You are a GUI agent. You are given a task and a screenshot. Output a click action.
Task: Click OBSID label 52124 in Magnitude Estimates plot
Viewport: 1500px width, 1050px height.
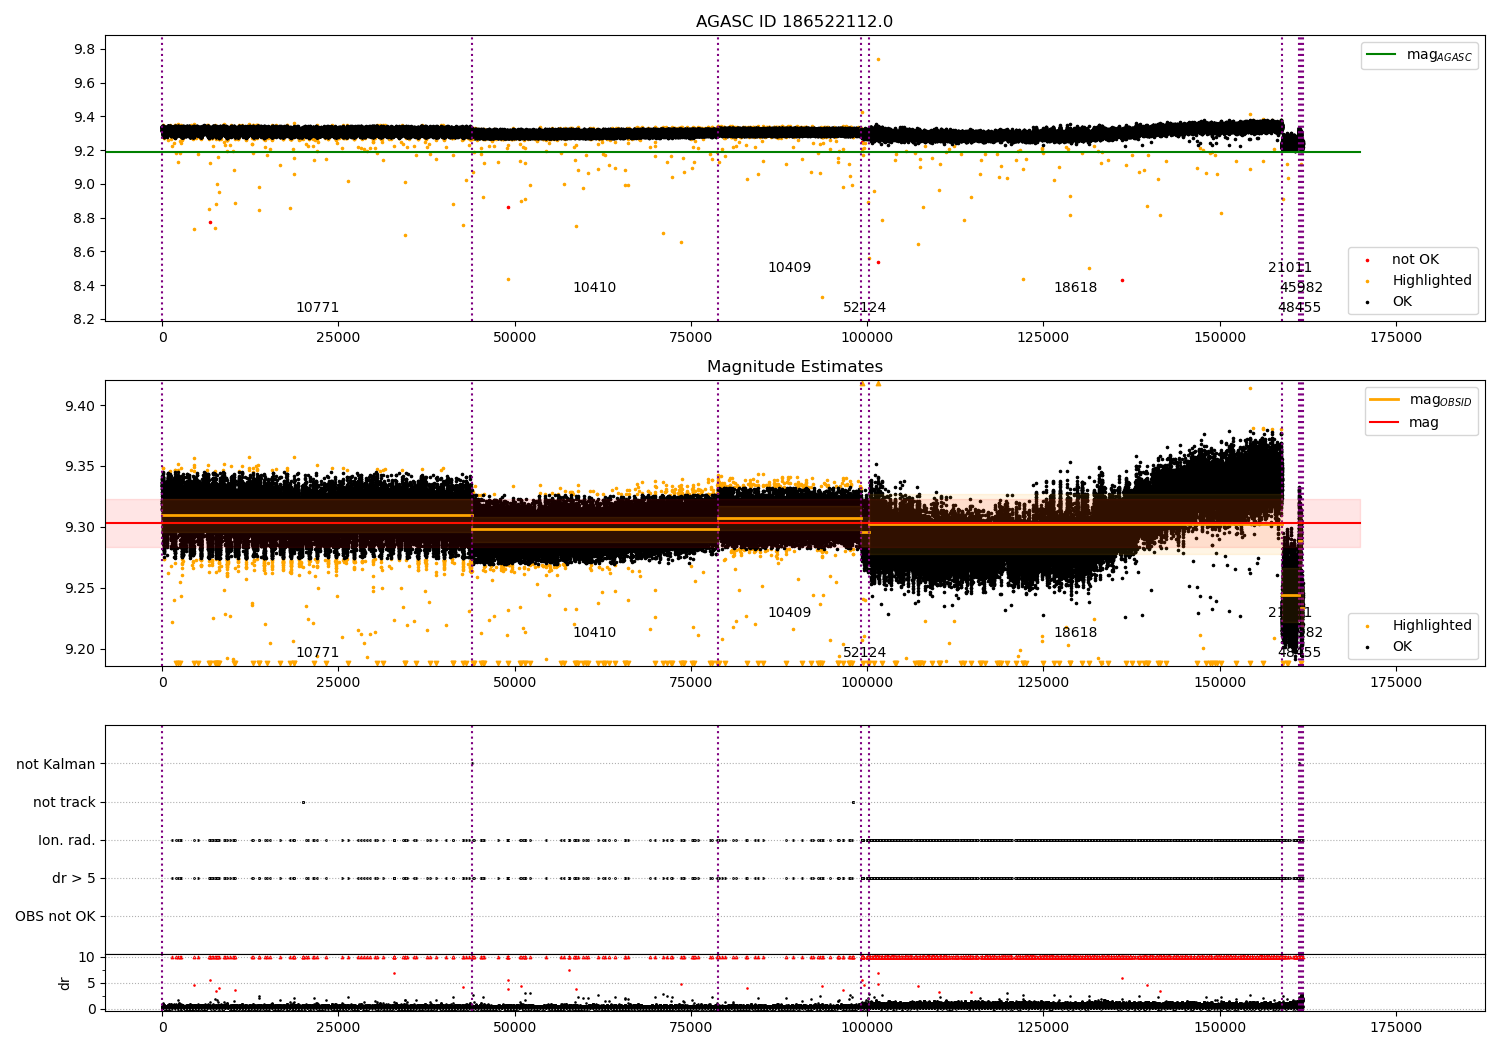864,653
